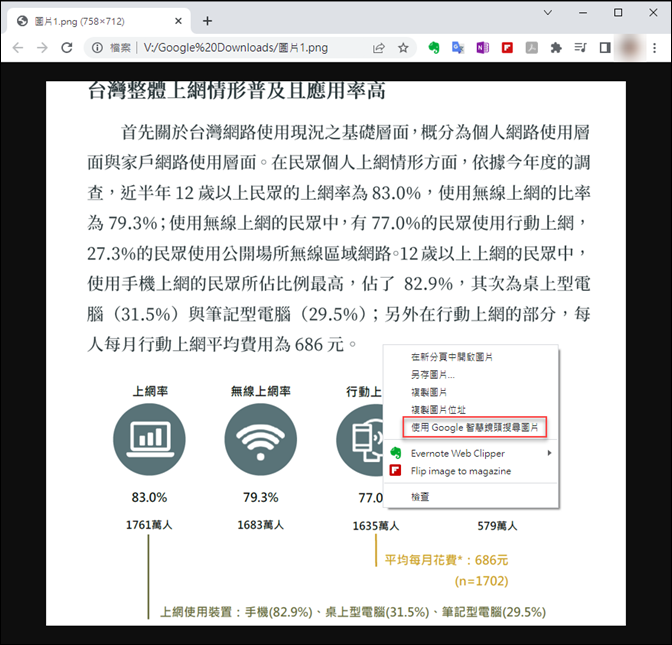Screen dimensions: 672x645
Task: Reload the page with refresh icon
Action: point(66,48)
